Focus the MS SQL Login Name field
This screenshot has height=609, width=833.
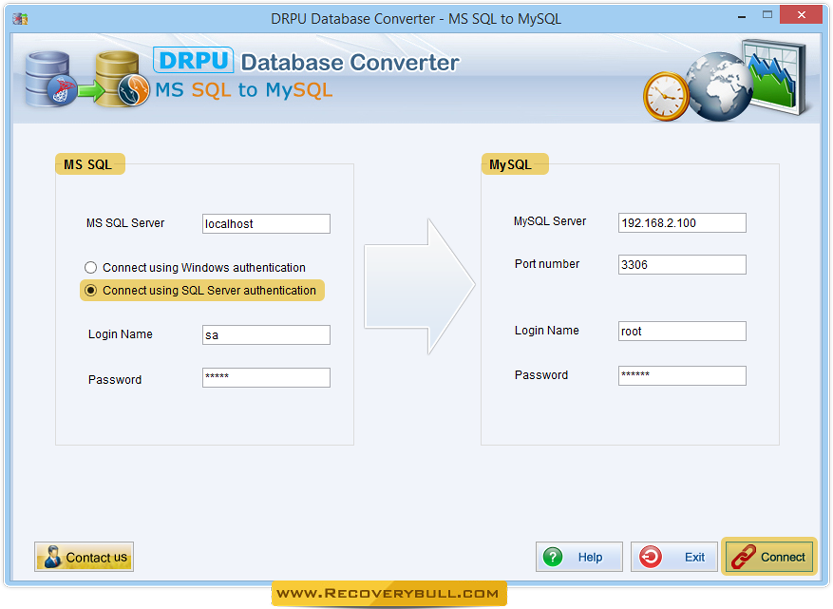click(266, 335)
